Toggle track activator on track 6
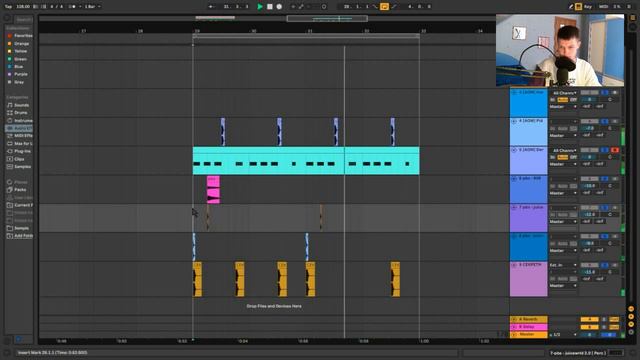Viewport: 640px width, 360px height. [x=589, y=179]
